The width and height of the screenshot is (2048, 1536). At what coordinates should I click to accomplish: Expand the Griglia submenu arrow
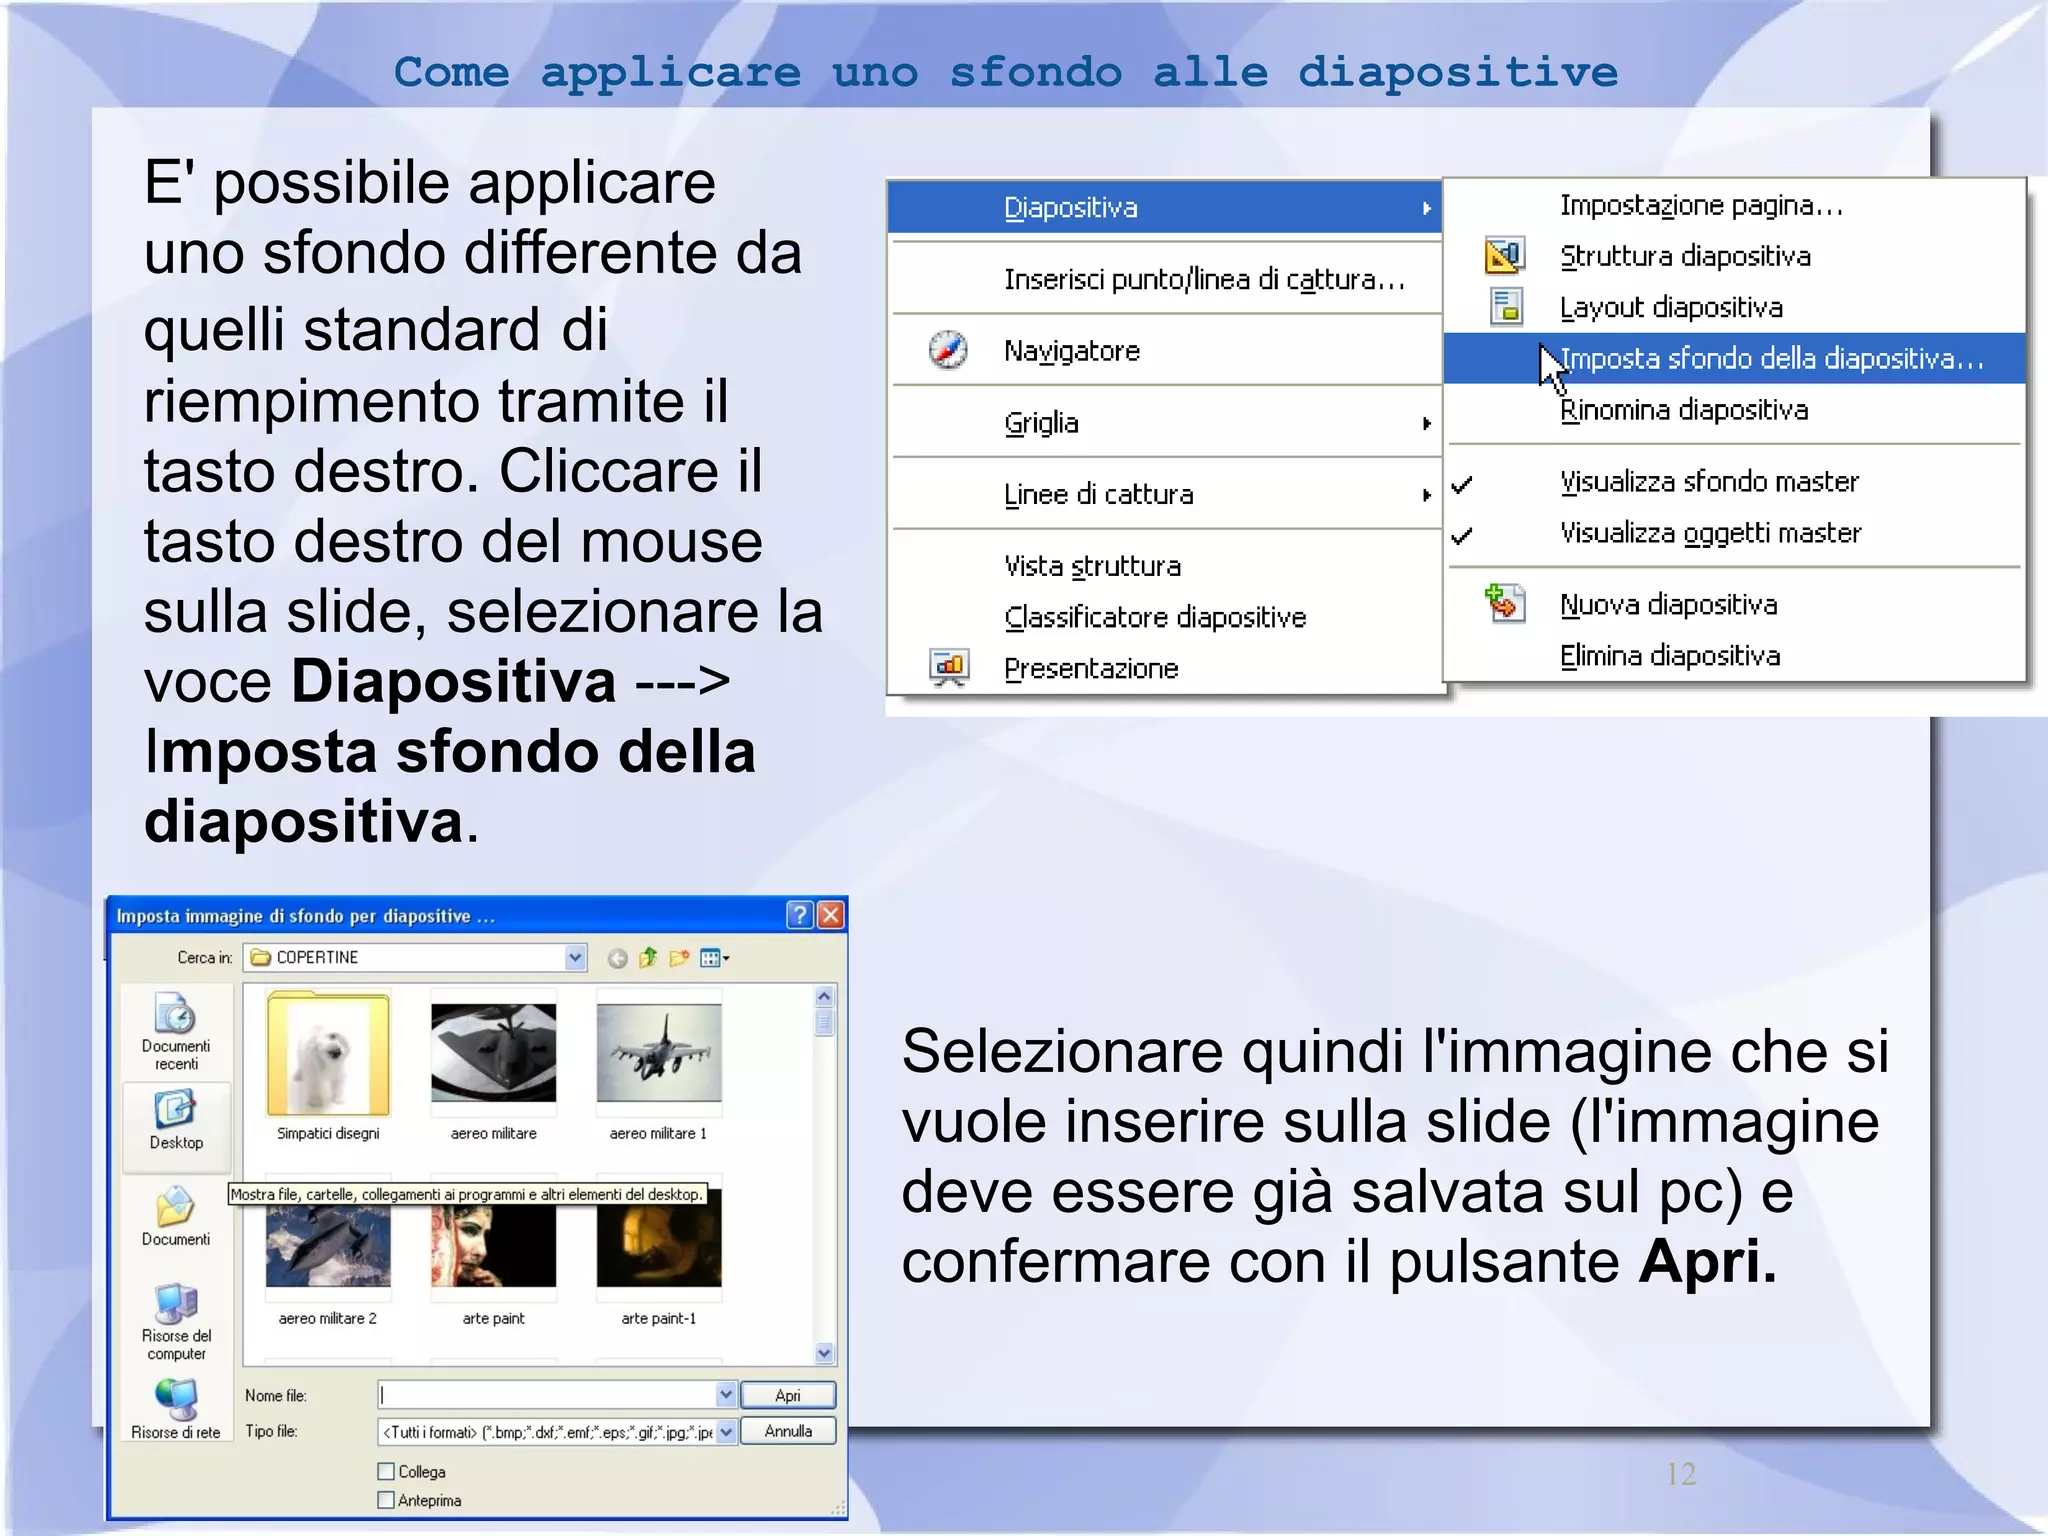click(x=1427, y=423)
